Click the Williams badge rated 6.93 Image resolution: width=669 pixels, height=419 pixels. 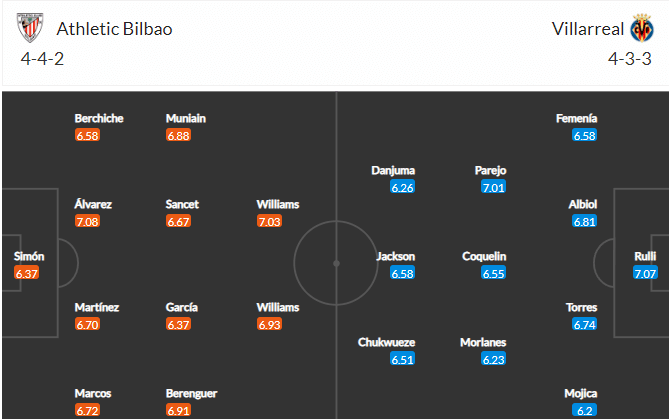[269, 324]
